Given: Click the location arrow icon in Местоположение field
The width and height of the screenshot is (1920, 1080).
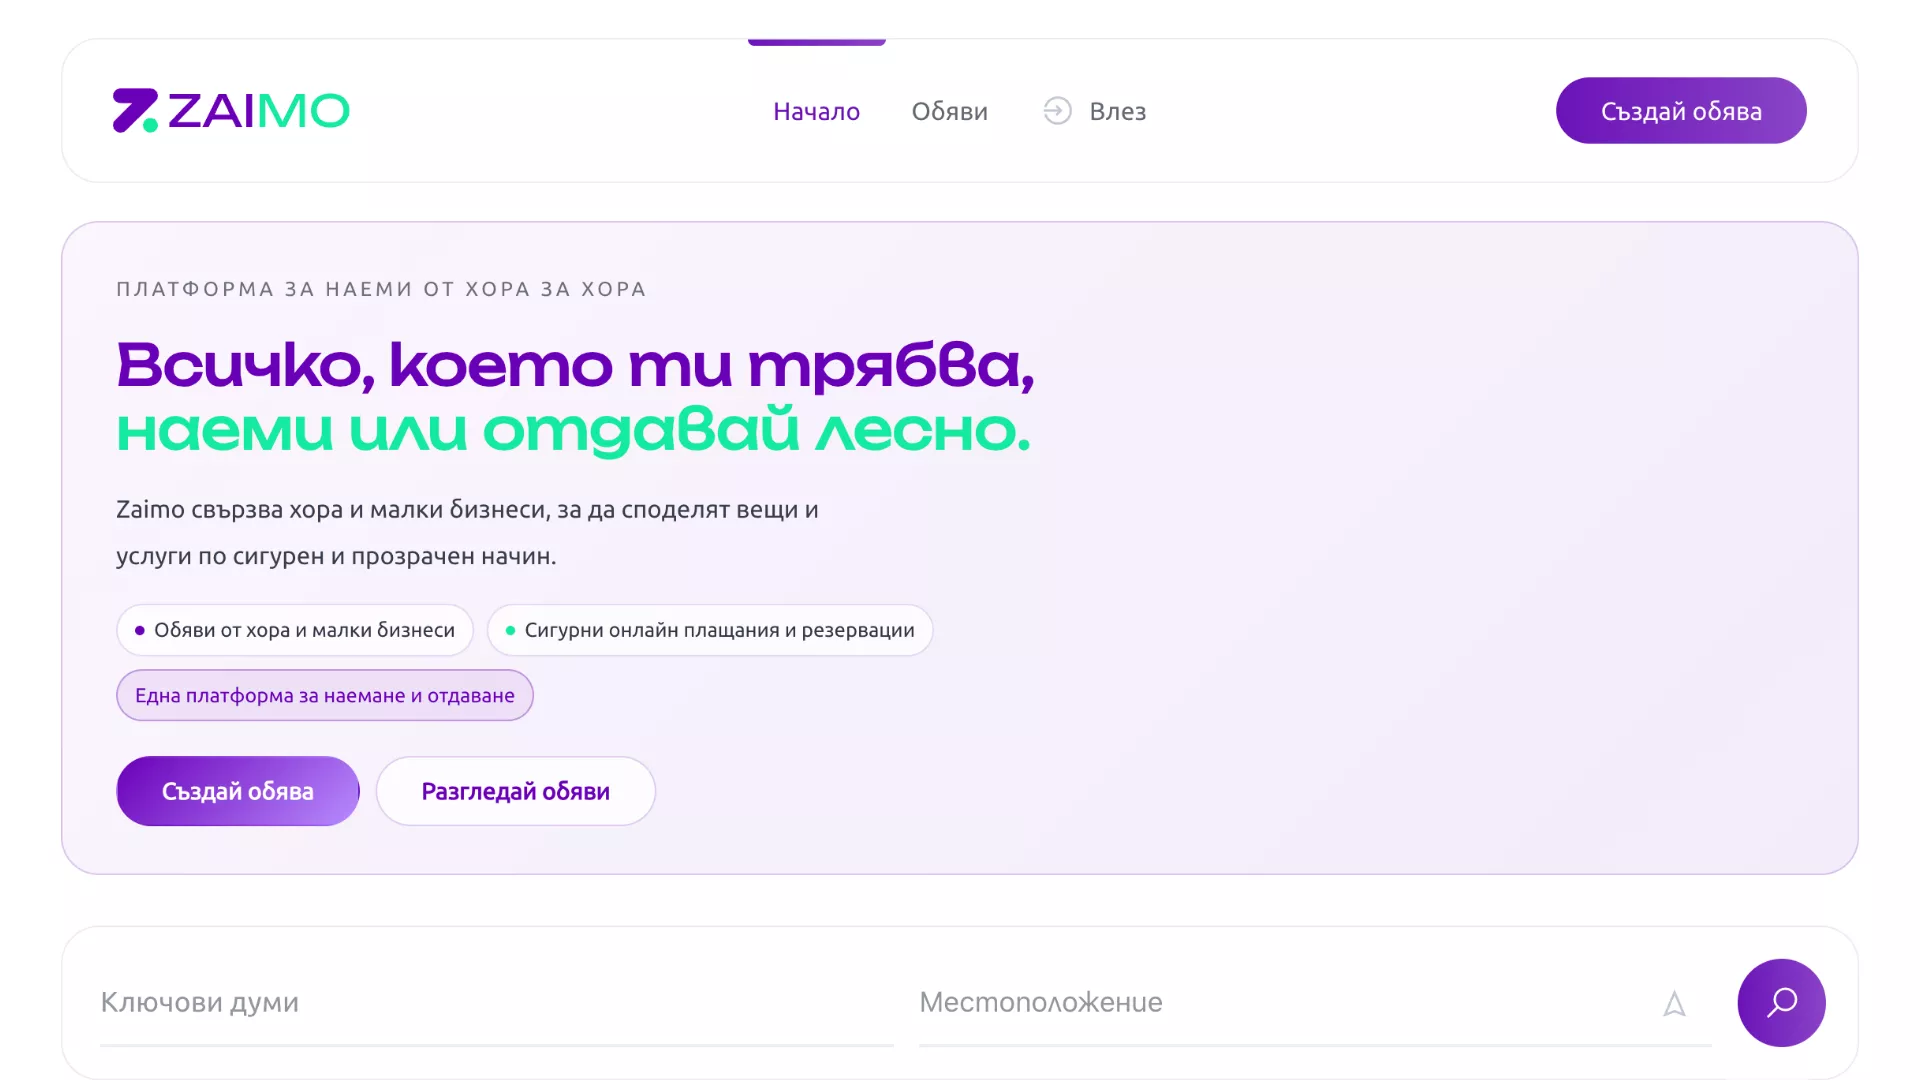Looking at the screenshot, I should click(1675, 1003).
